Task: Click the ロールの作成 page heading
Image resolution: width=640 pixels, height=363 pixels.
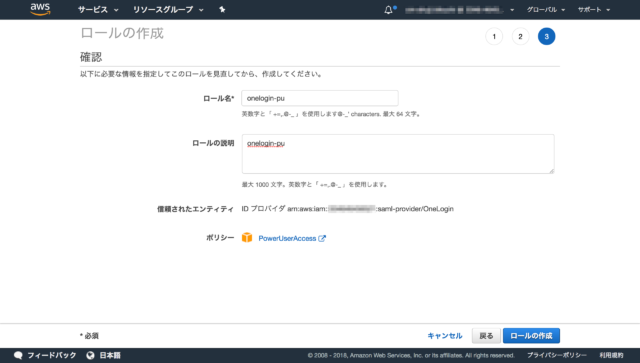Action: click(122, 33)
